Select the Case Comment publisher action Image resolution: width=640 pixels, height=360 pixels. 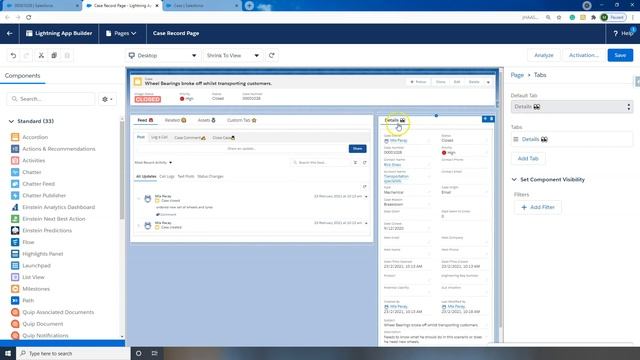click(x=190, y=138)
